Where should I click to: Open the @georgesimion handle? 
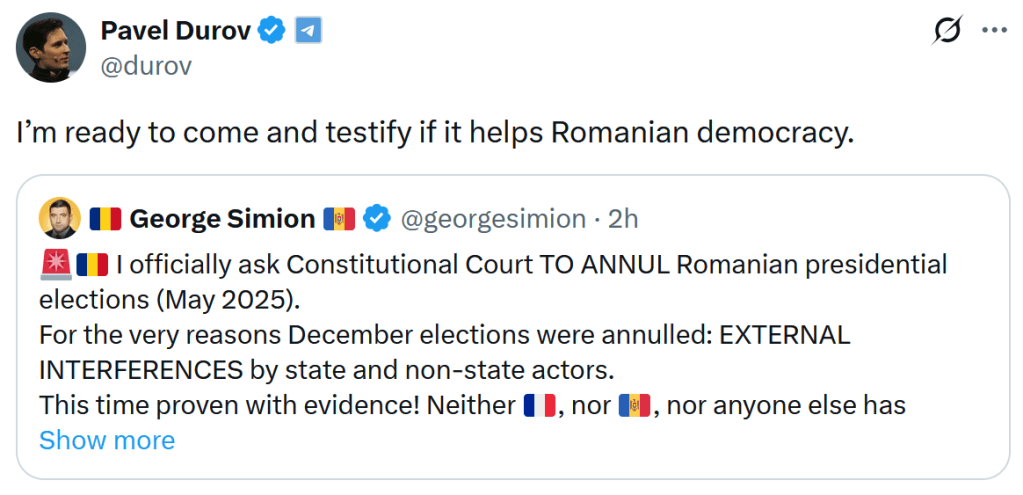pyautogui.click(x=493, y=218)
